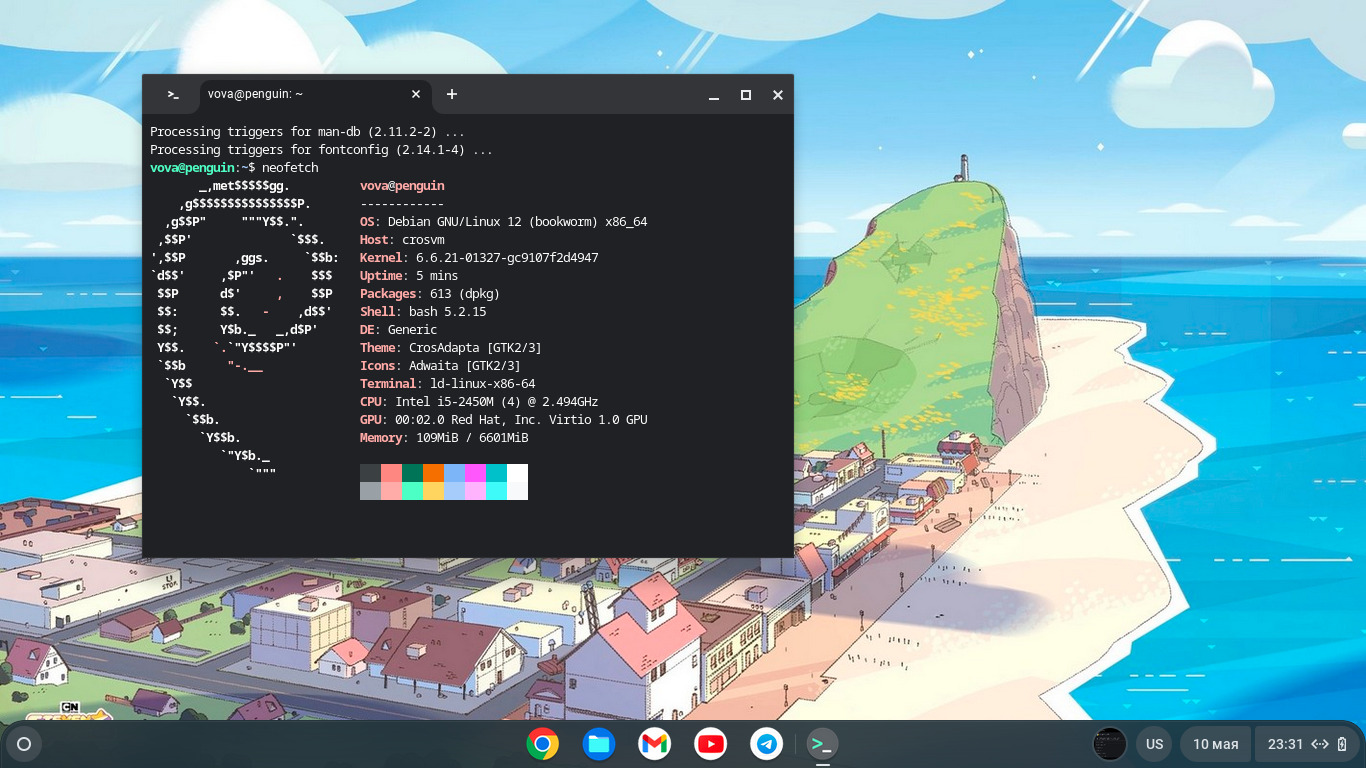The image size is (1366, 768).
Task: Click the orange color block in neofetch palette
Action: pyautogui.click(x=433, y=473)
